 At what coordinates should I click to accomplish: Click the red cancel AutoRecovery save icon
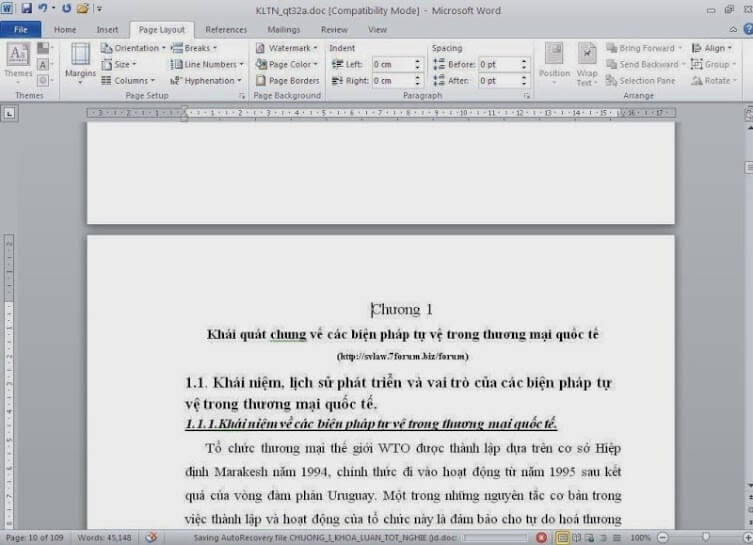[x=541, y=537]
